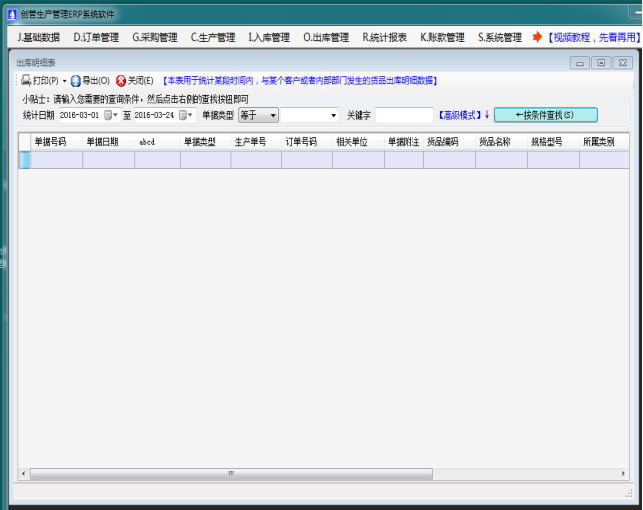Open the start date calendar picker
The image size is (643, 510).
click(x=110, y=115)
